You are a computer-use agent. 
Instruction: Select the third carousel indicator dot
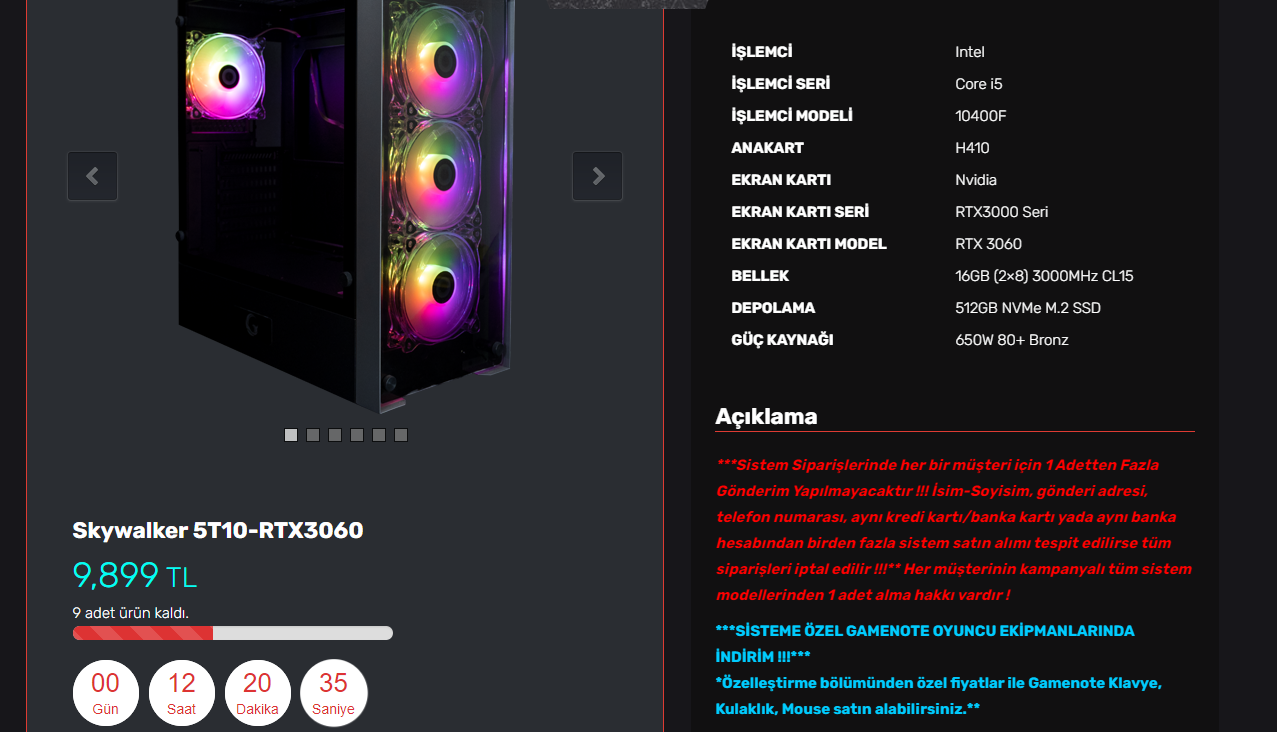coord(335,435)
